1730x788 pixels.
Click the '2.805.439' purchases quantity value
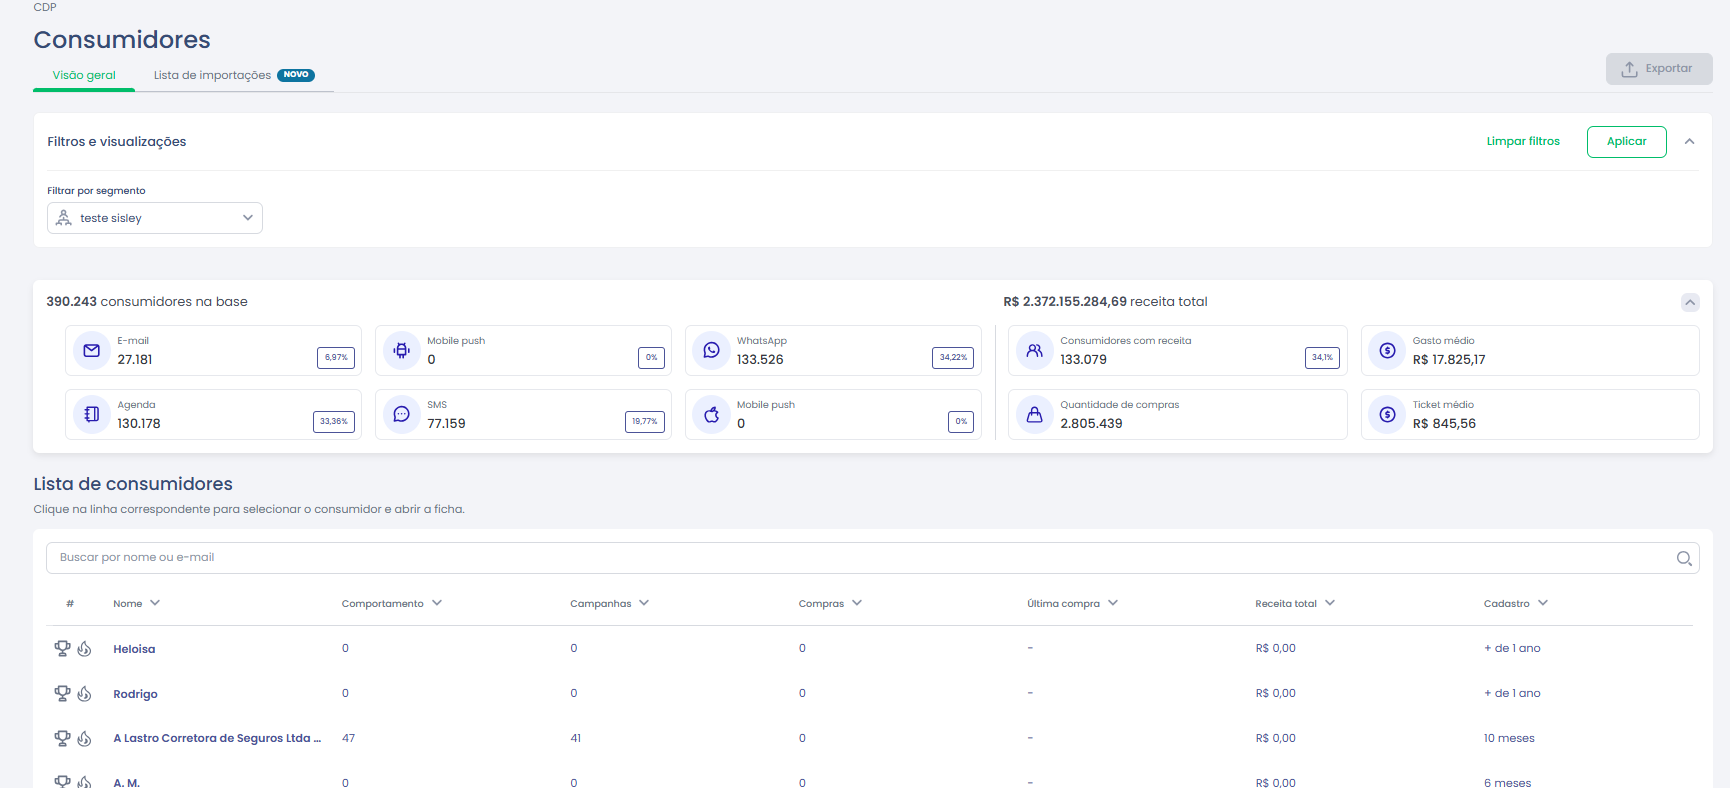pyautogui.click(x=1091, y=424)
